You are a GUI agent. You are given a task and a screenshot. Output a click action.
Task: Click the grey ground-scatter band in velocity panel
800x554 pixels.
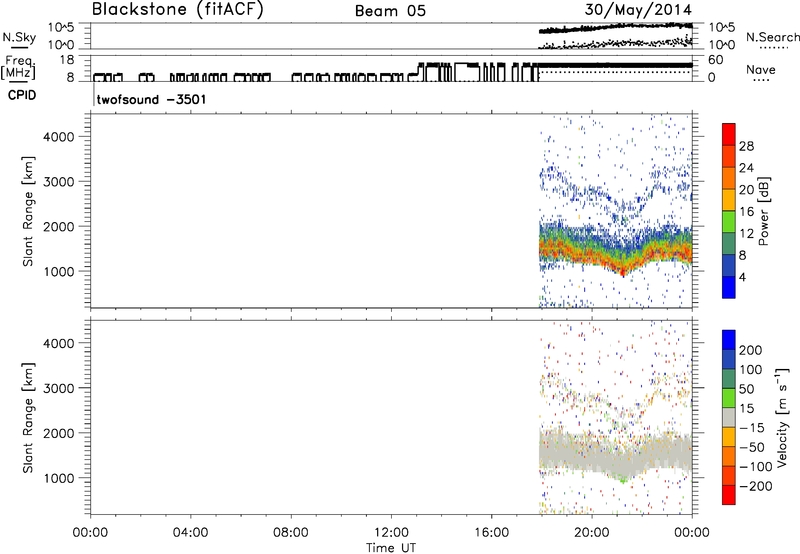pyautogui.click(x=615, y=454)
